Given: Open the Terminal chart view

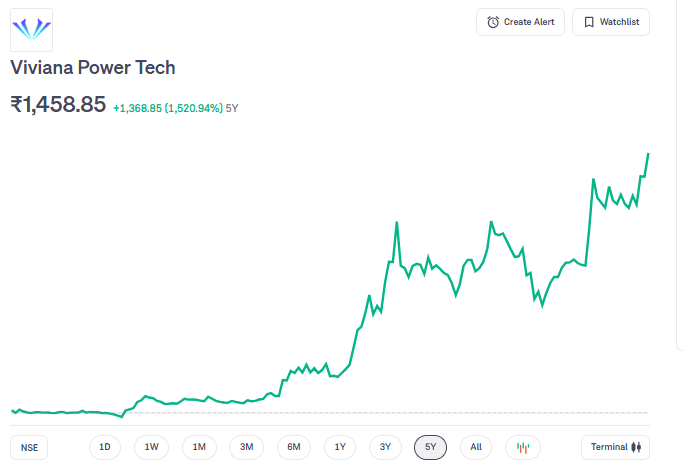Looking at the screenshot, I should click(615, 447).
